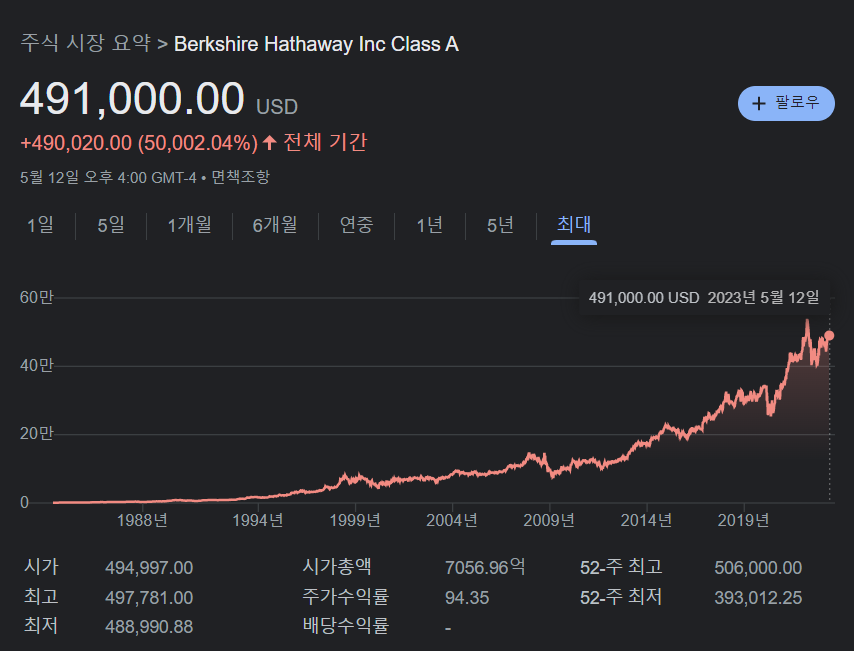Click the 팔로우 (follow) button

786,103
